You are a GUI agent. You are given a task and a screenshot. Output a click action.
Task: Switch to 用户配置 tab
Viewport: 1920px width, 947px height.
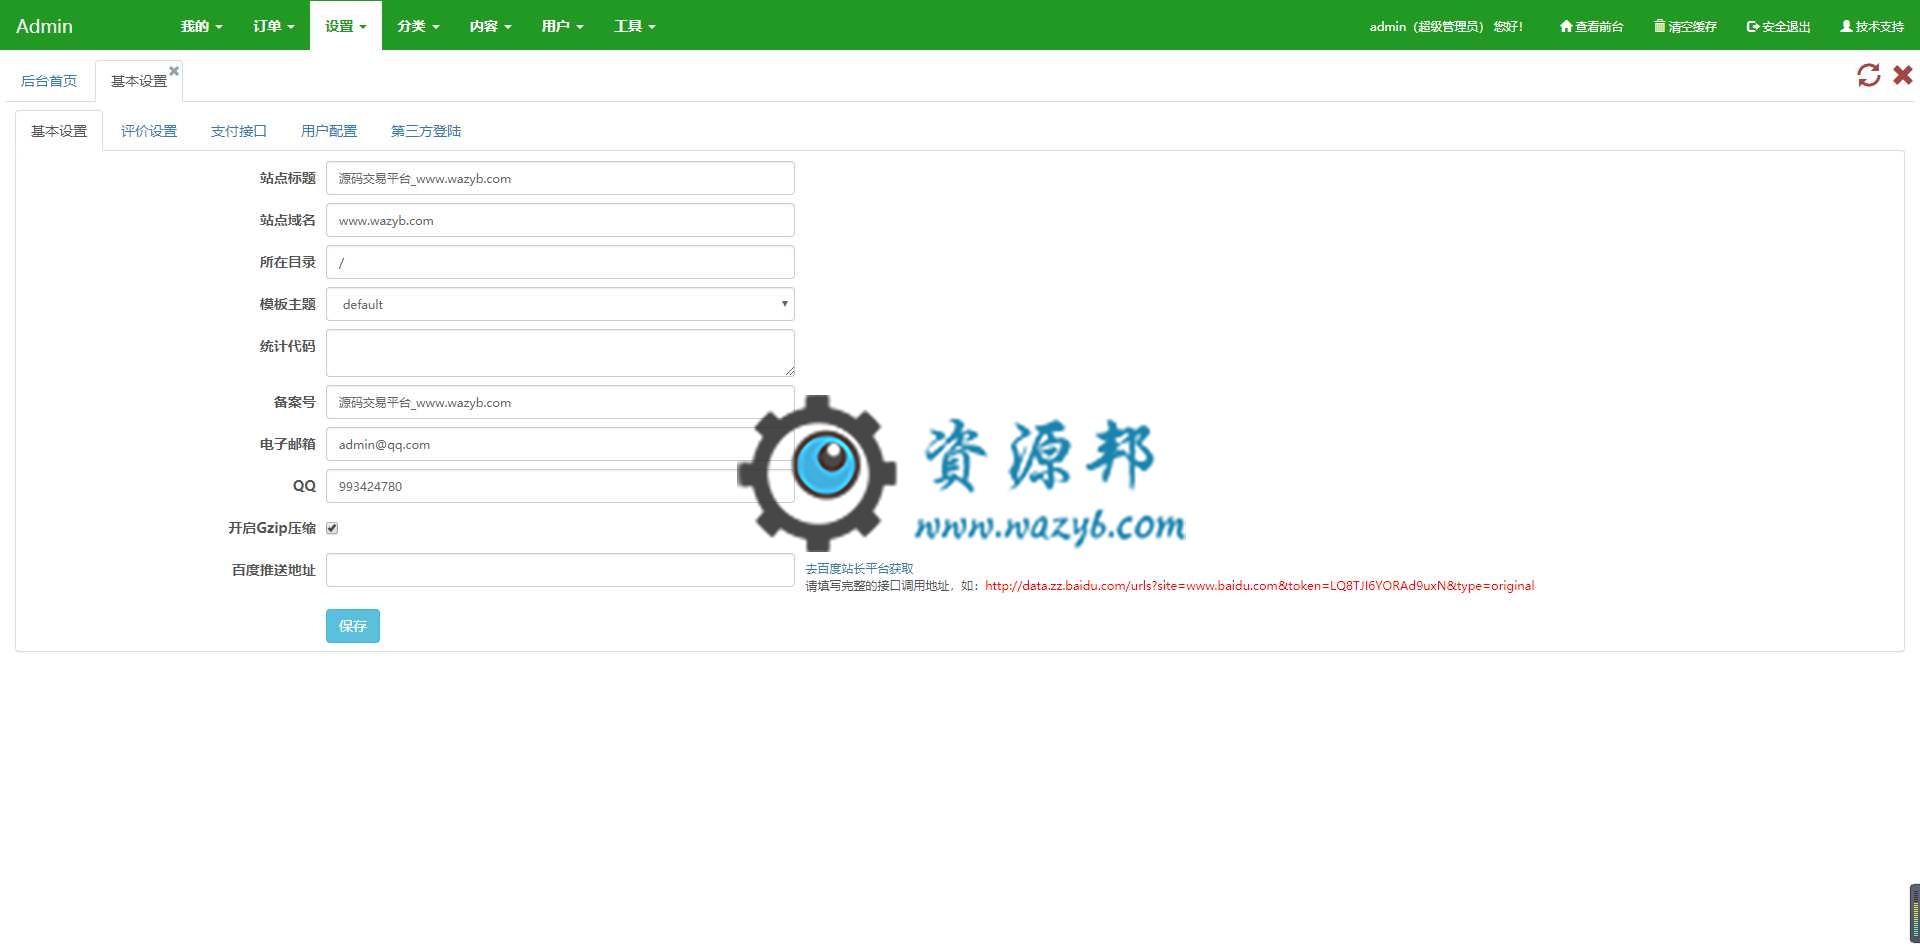(329, 131)
